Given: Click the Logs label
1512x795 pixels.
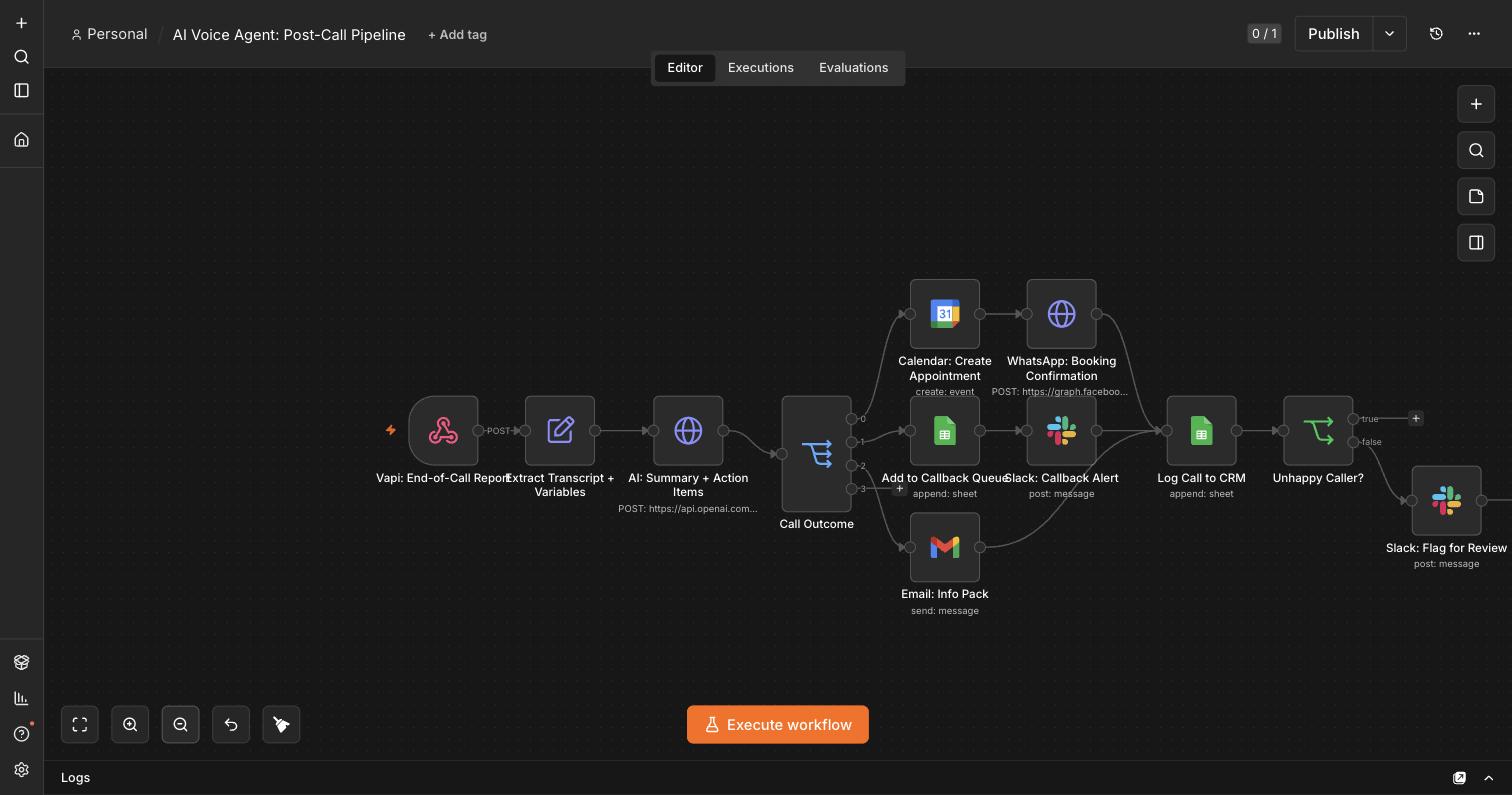Looking at the screenshot, I should (75, 777).
